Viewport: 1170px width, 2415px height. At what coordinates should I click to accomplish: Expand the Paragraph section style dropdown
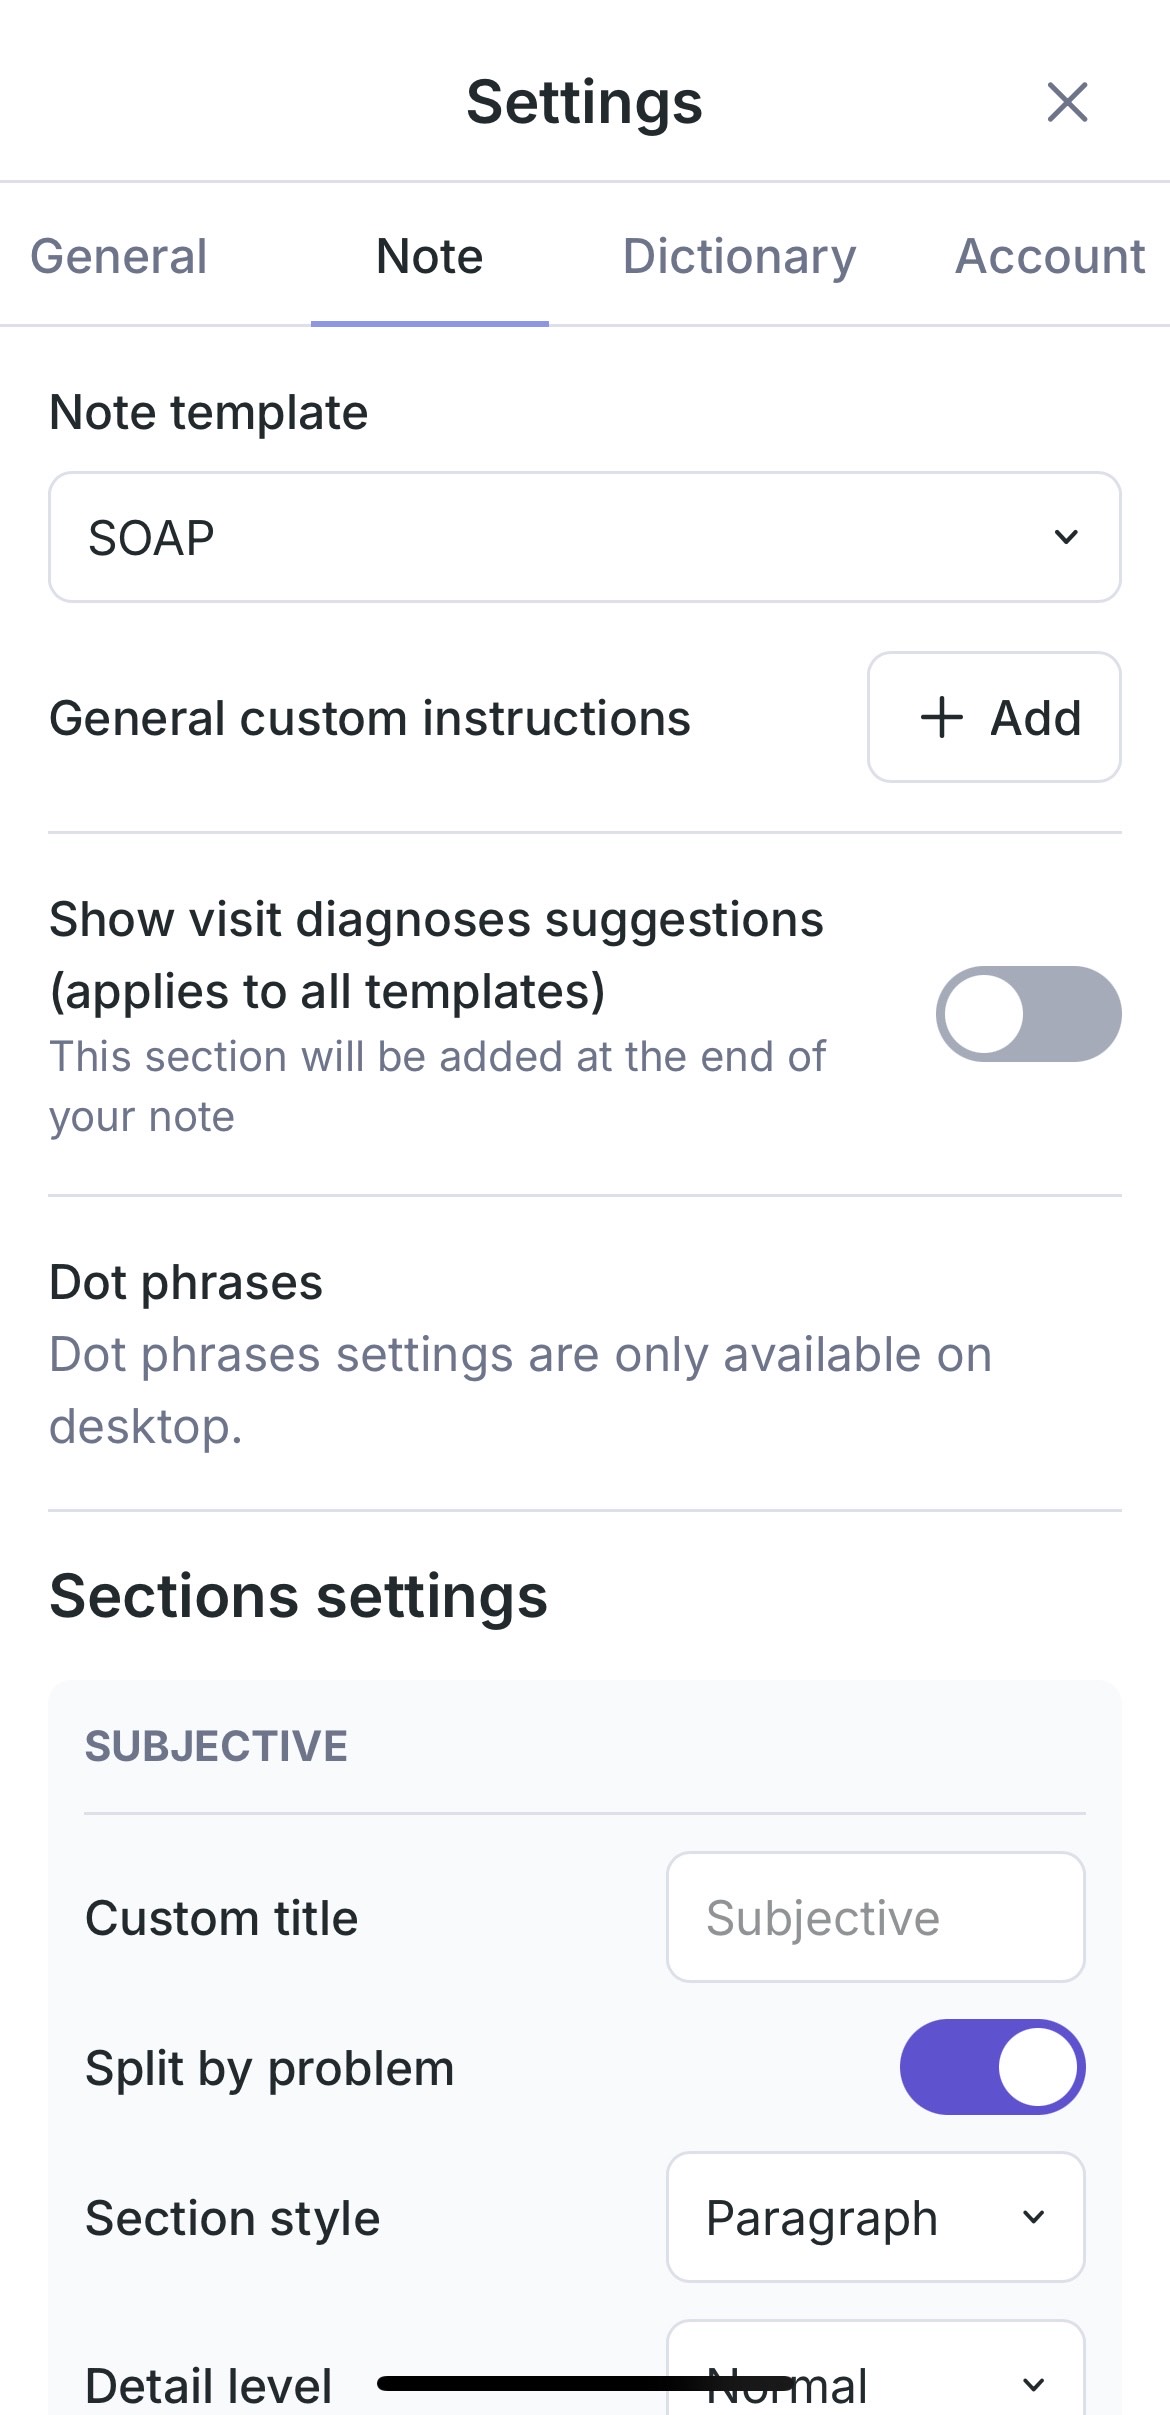pyautogui.click(x=875, y=2217)
